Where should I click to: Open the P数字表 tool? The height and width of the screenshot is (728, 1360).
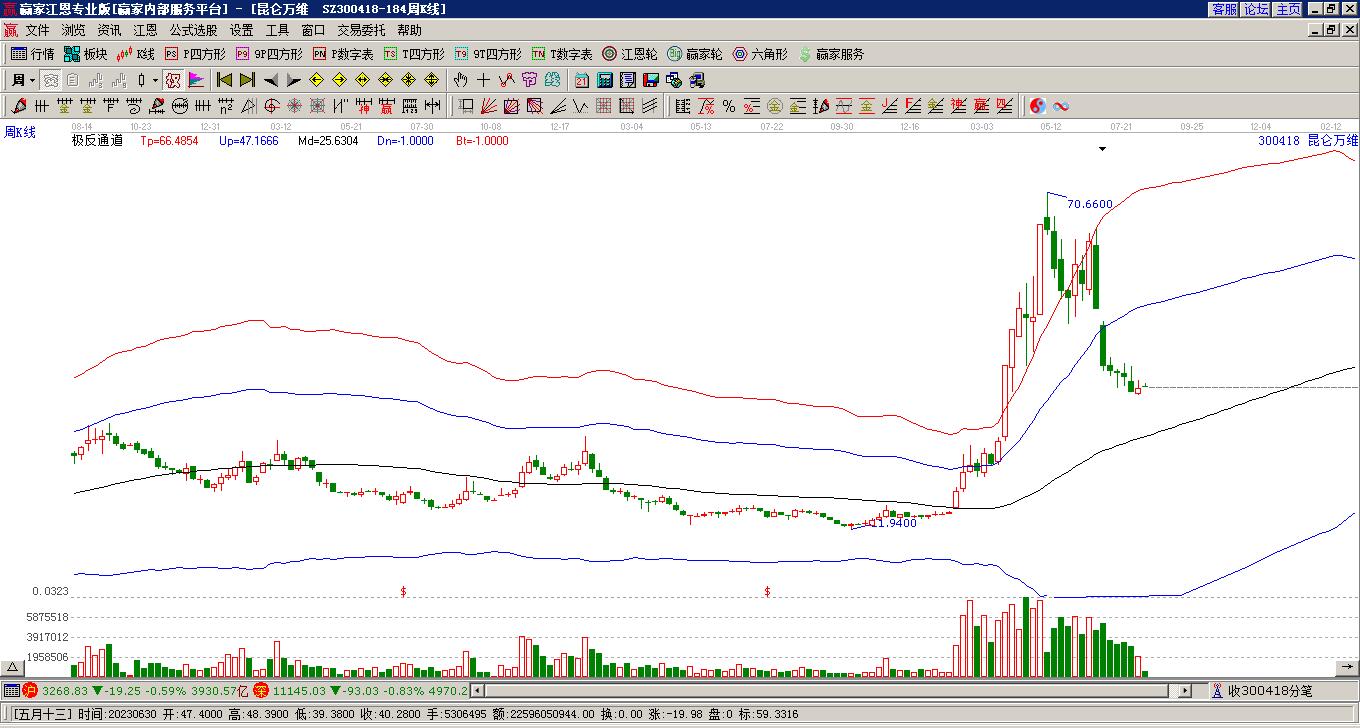pyautogui.click(x=343, y=54)
